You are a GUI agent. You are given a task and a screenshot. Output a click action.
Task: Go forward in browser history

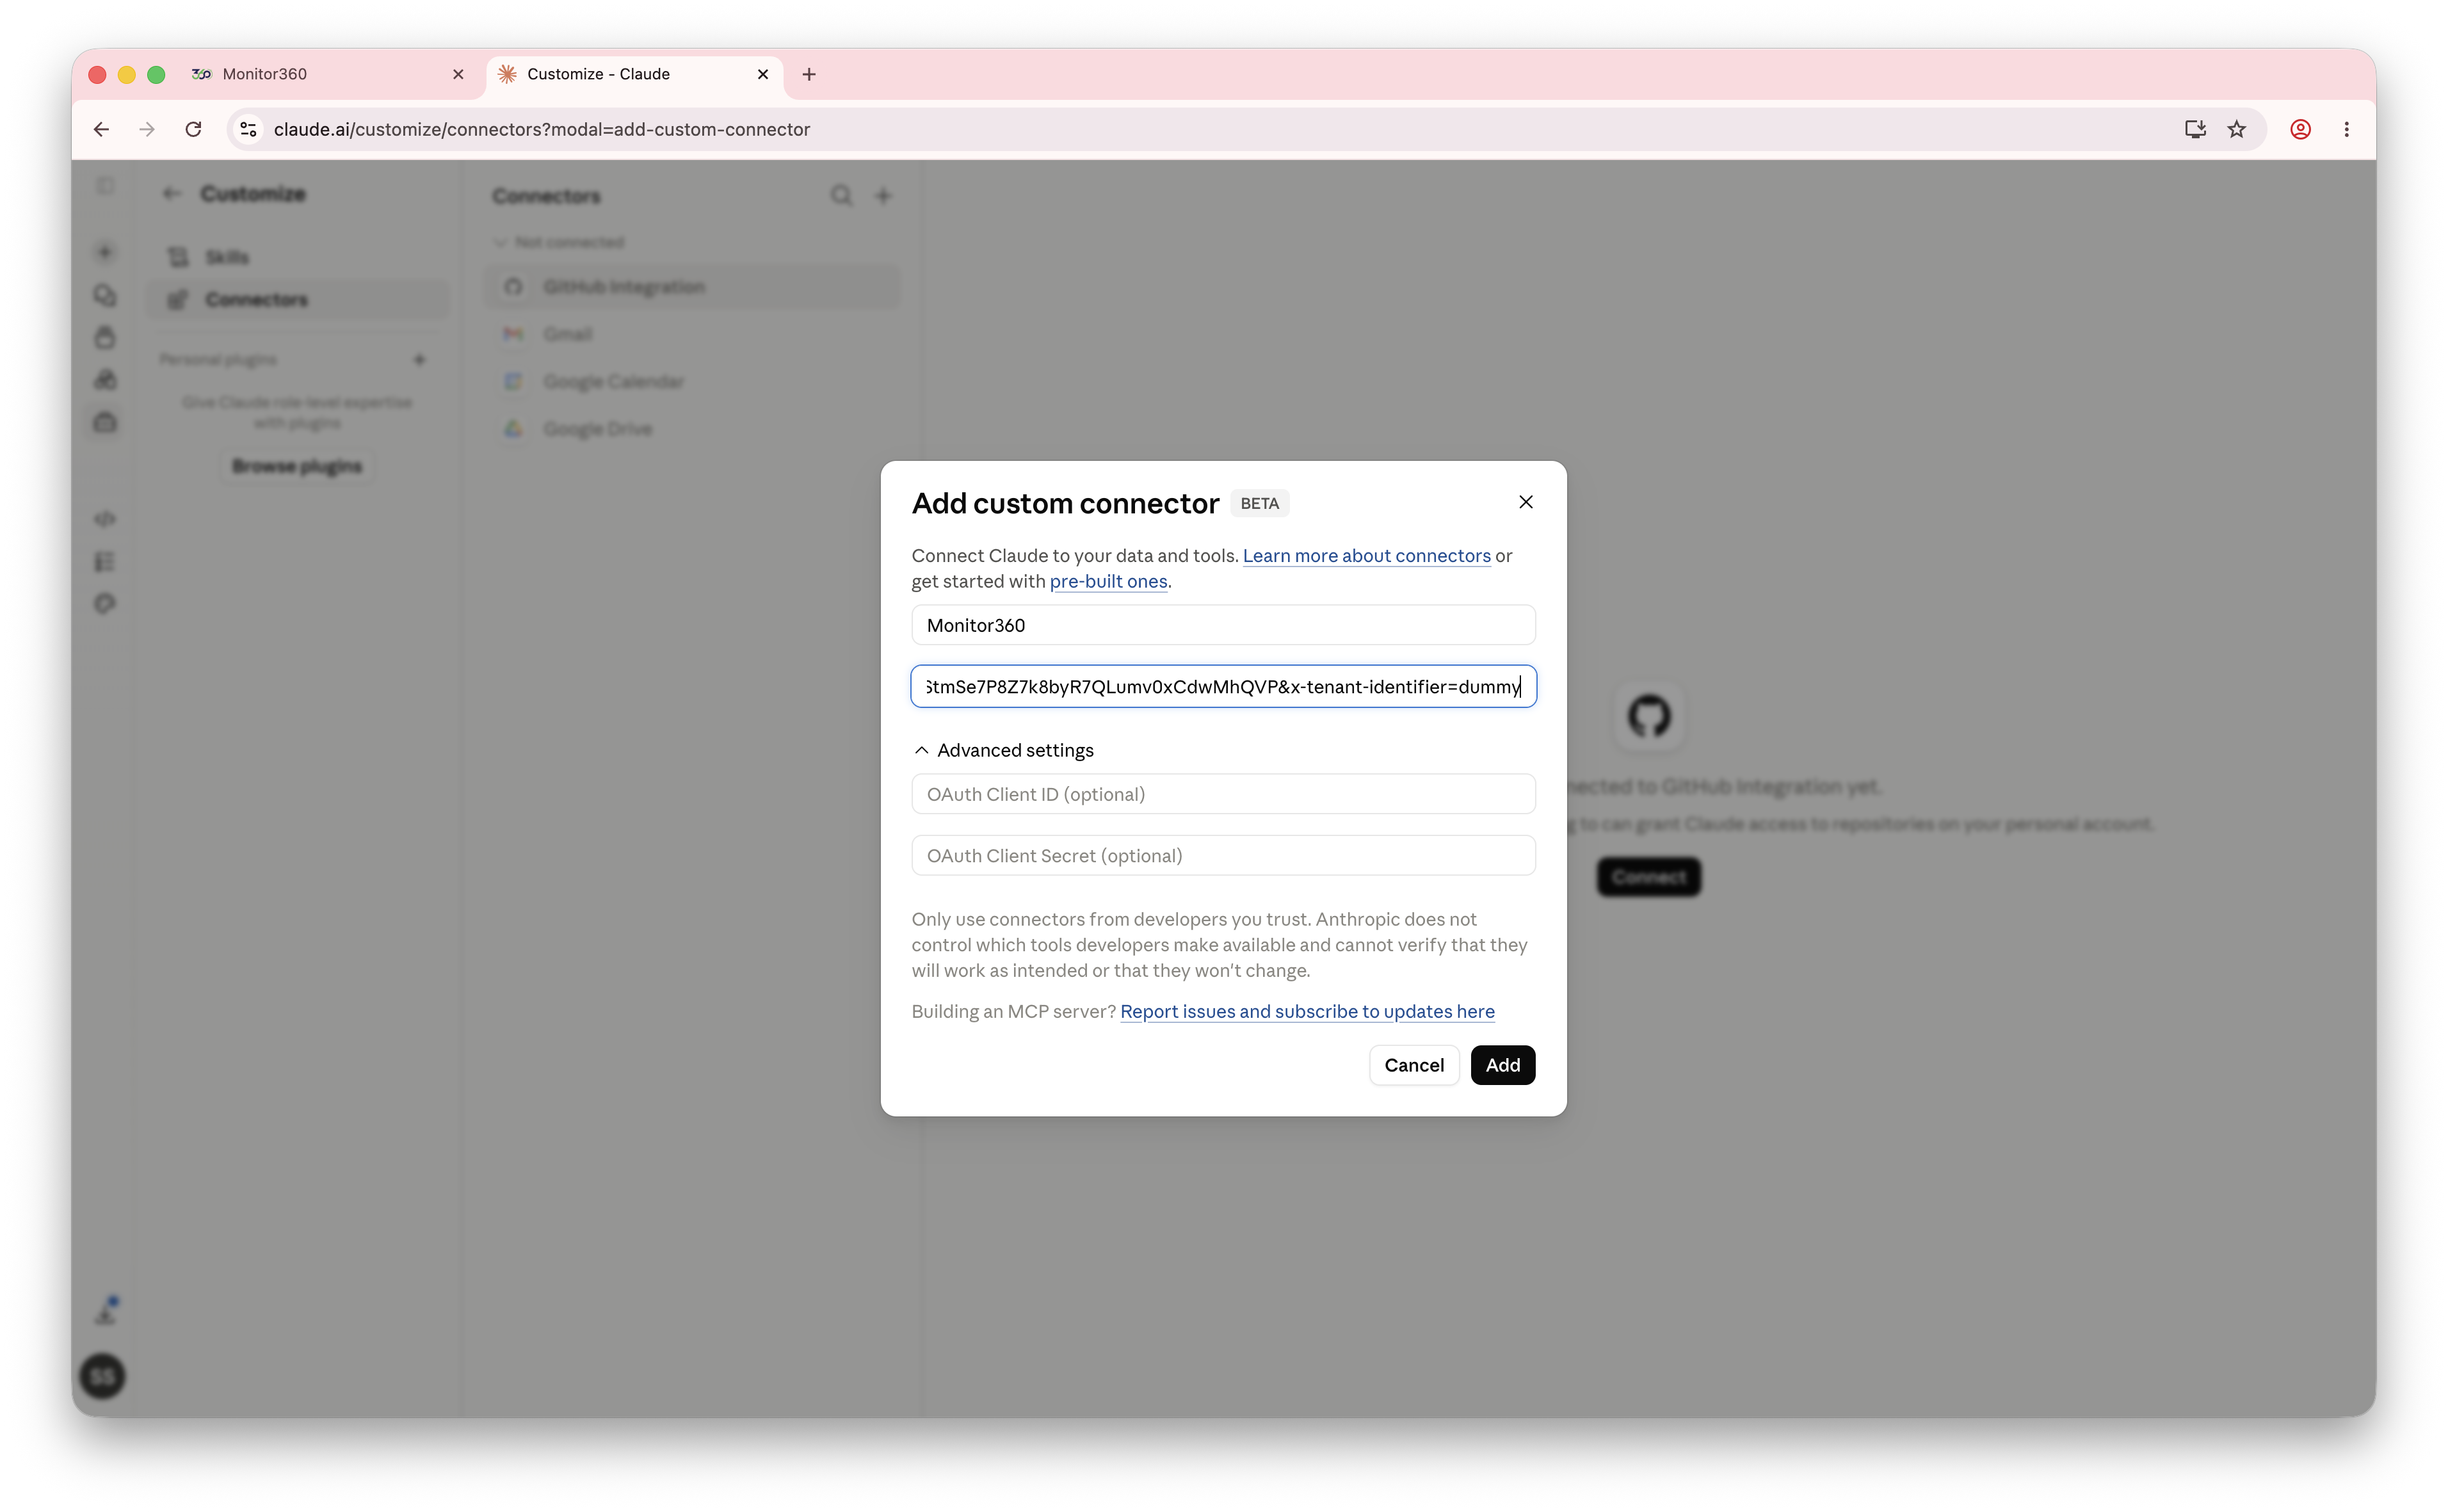147,129
